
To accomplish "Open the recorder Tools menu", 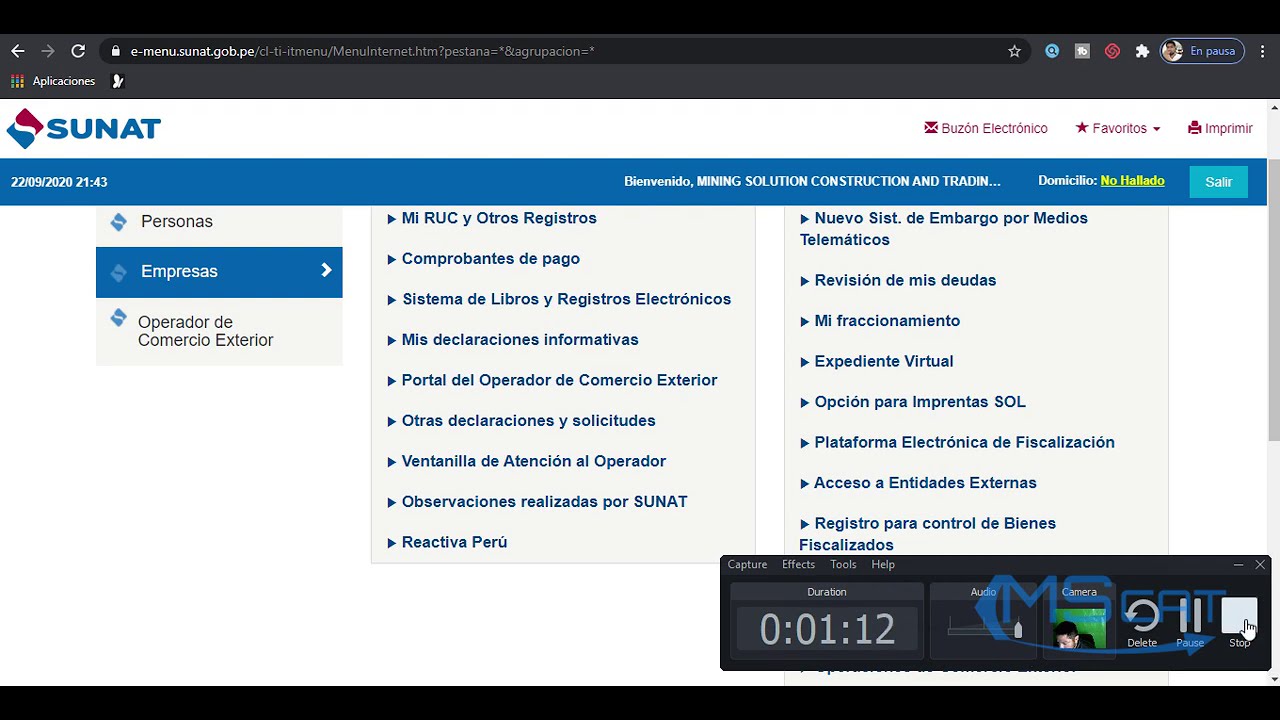I will click(843, 565).
